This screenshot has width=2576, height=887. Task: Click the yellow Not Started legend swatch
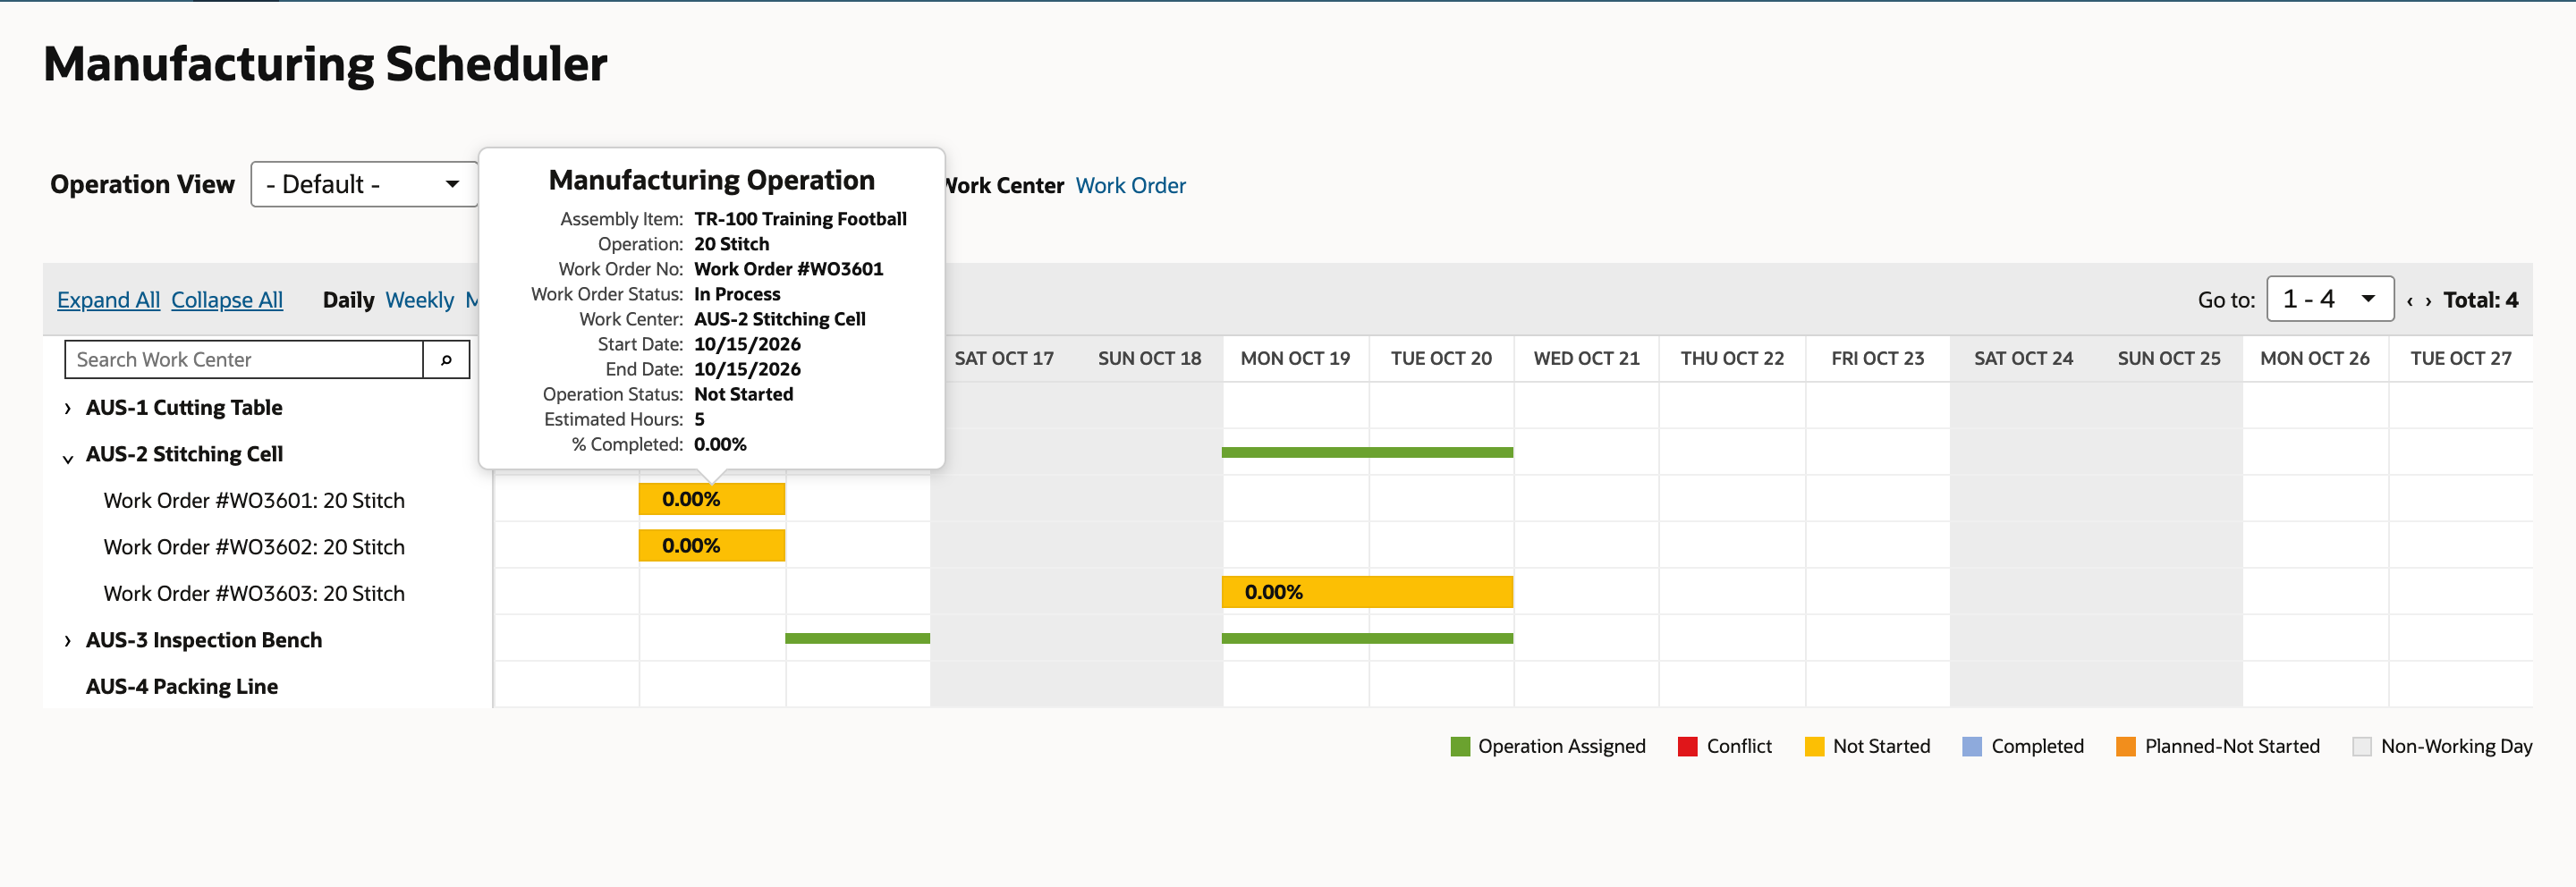(x=1814, y=746)
